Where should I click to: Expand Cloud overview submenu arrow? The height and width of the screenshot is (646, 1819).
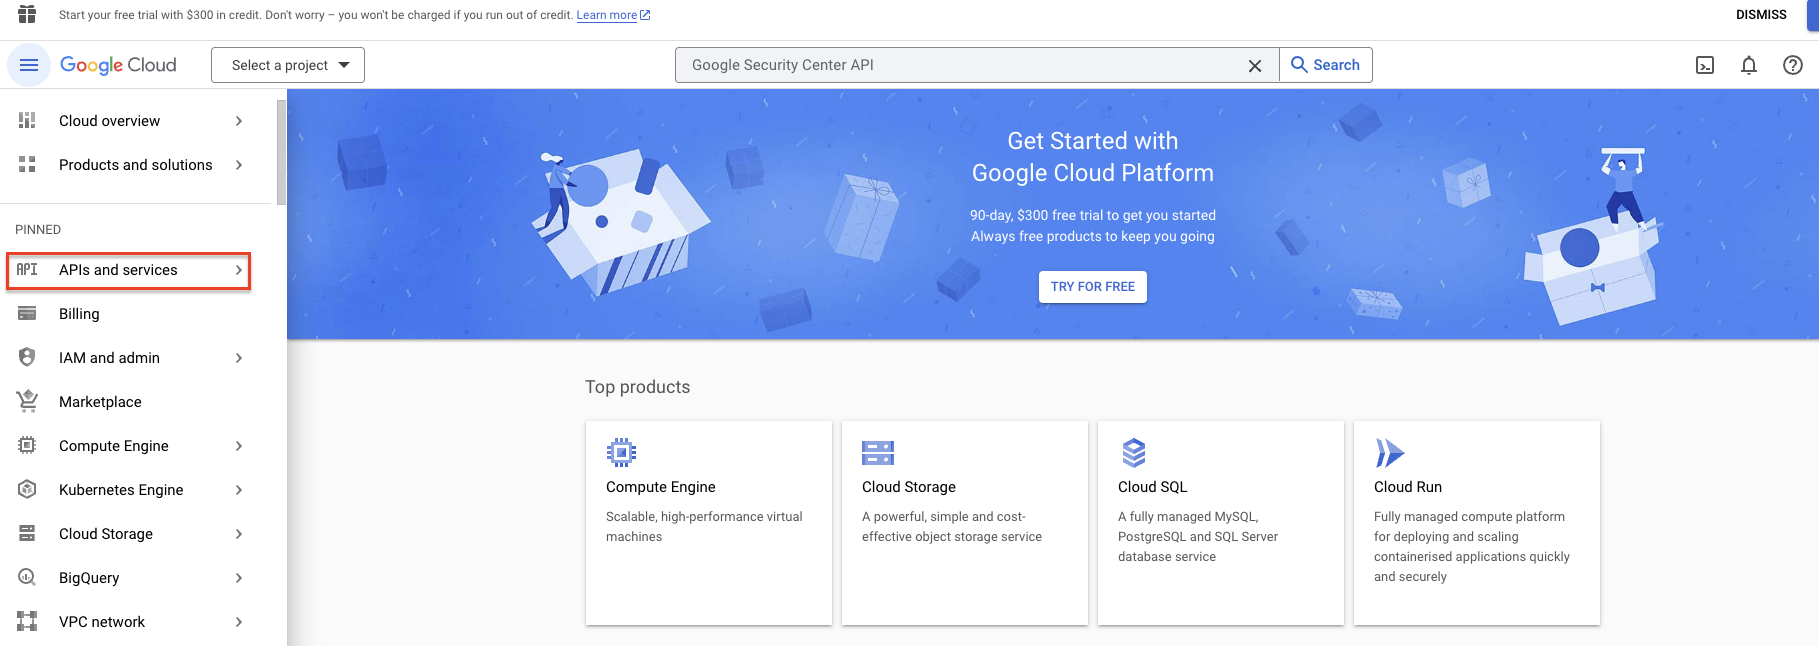239,121
